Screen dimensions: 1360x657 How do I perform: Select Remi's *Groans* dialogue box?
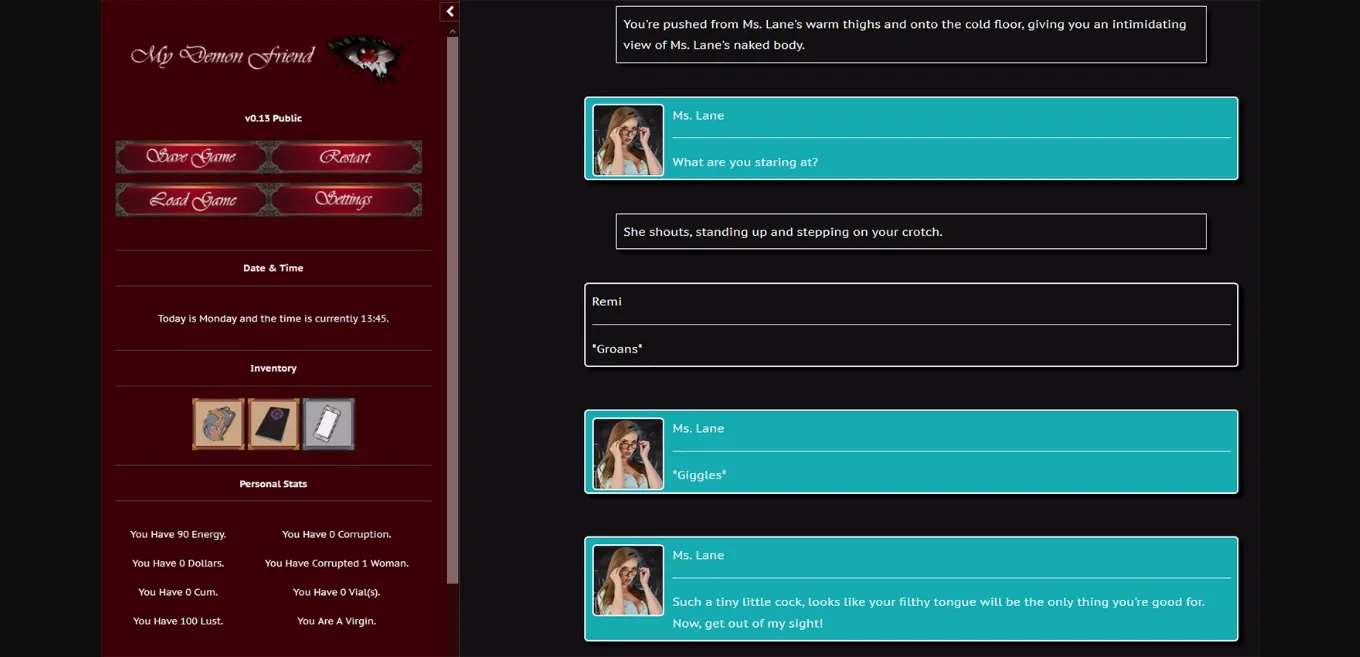910,324
